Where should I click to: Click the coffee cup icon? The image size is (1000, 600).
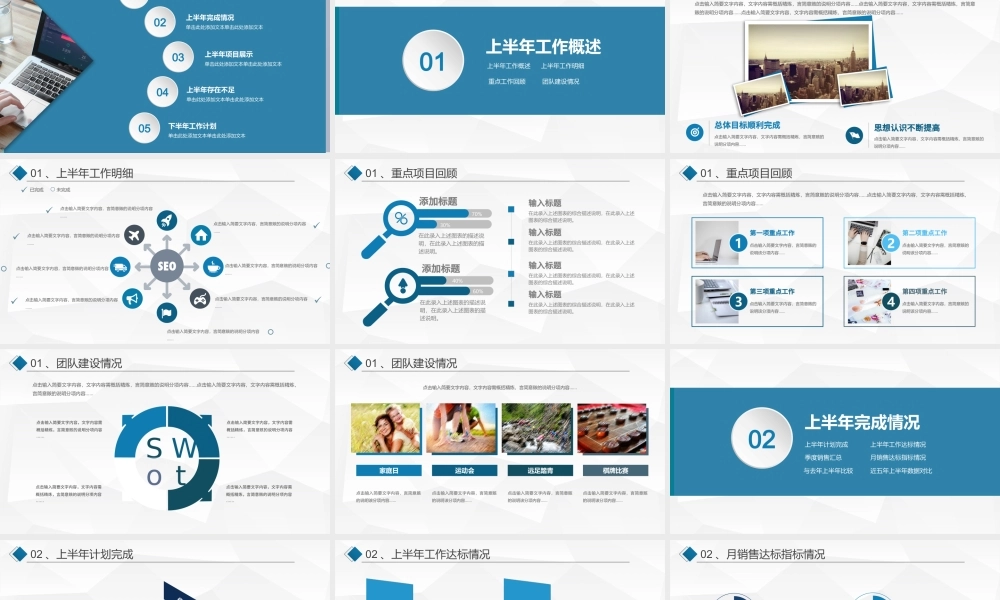213,266
